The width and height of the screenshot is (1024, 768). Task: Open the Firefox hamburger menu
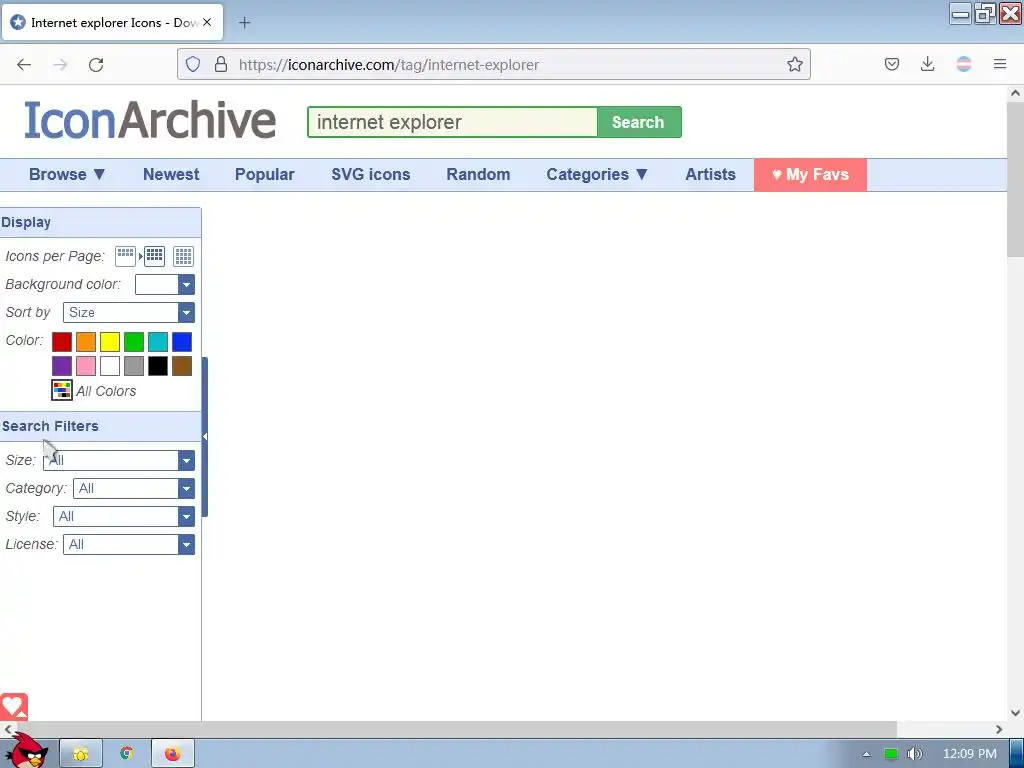[1000, 64]
